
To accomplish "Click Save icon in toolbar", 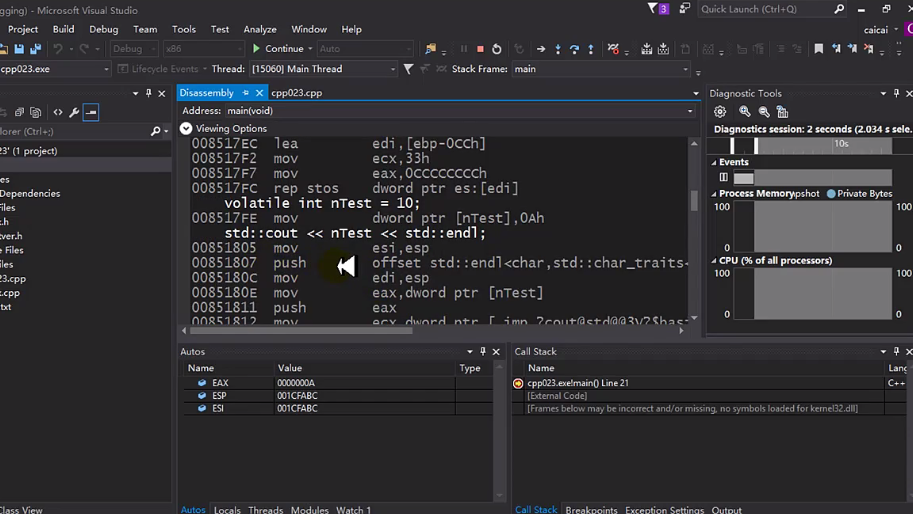I will (x=19, y=49).
